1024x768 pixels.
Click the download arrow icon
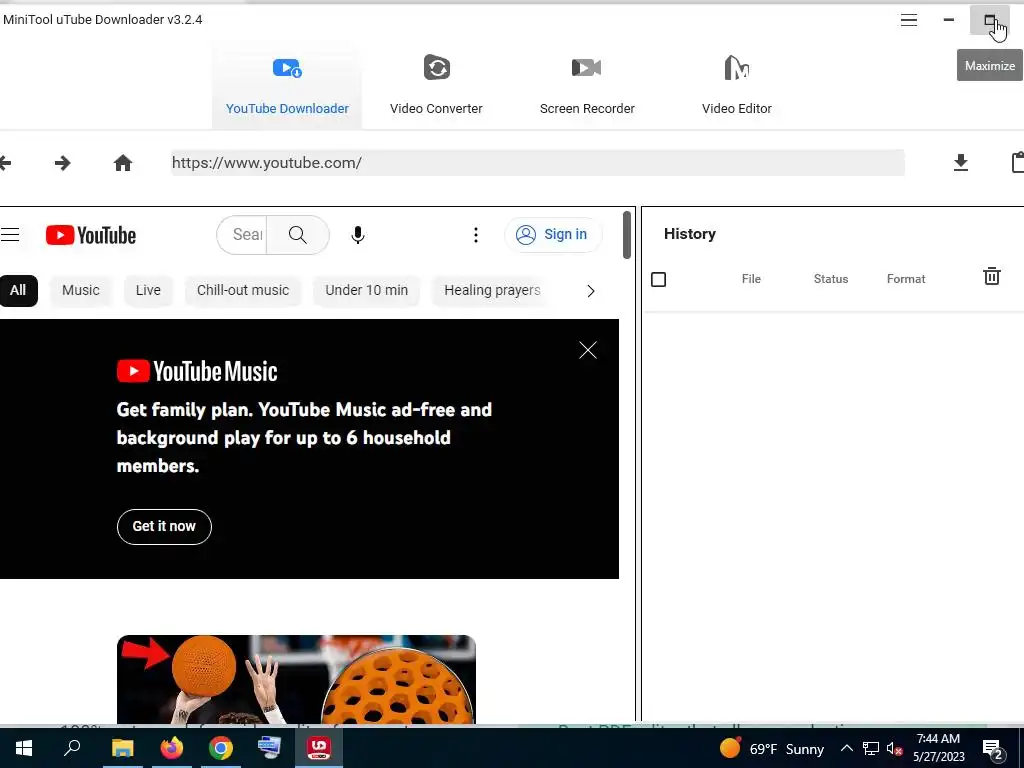[x=961, y=163]
